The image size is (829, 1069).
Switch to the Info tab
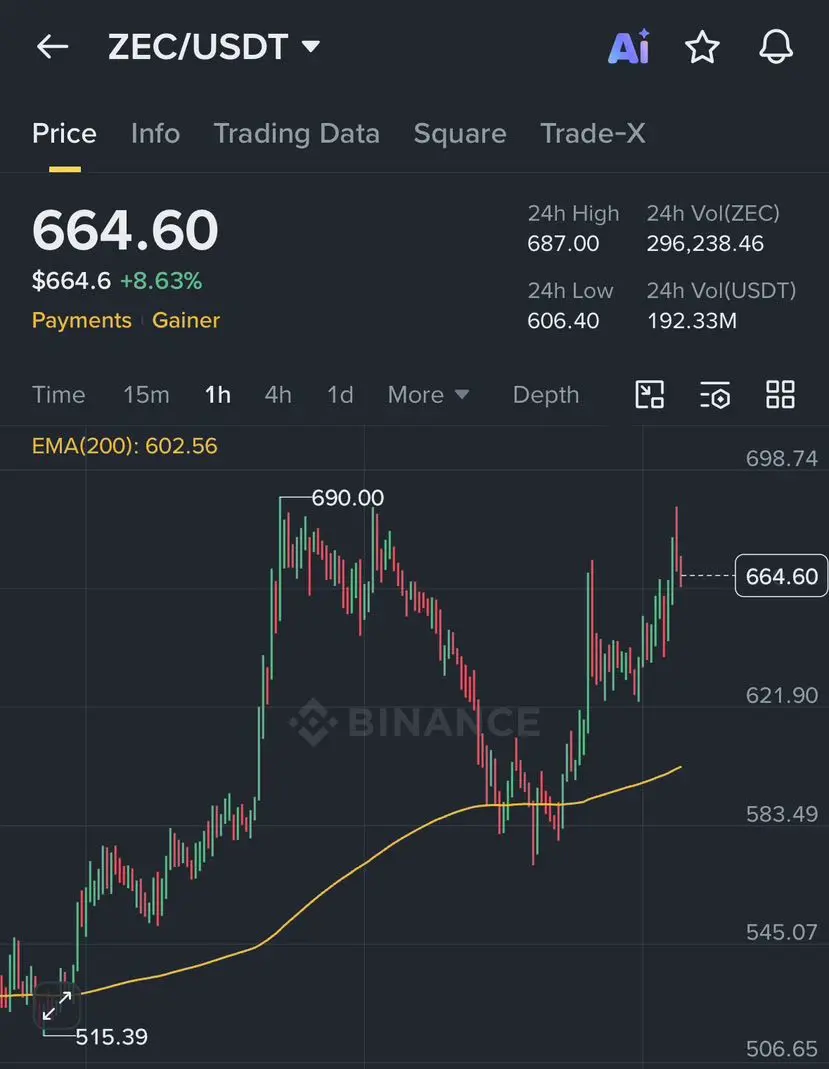[x=155, y=134]
